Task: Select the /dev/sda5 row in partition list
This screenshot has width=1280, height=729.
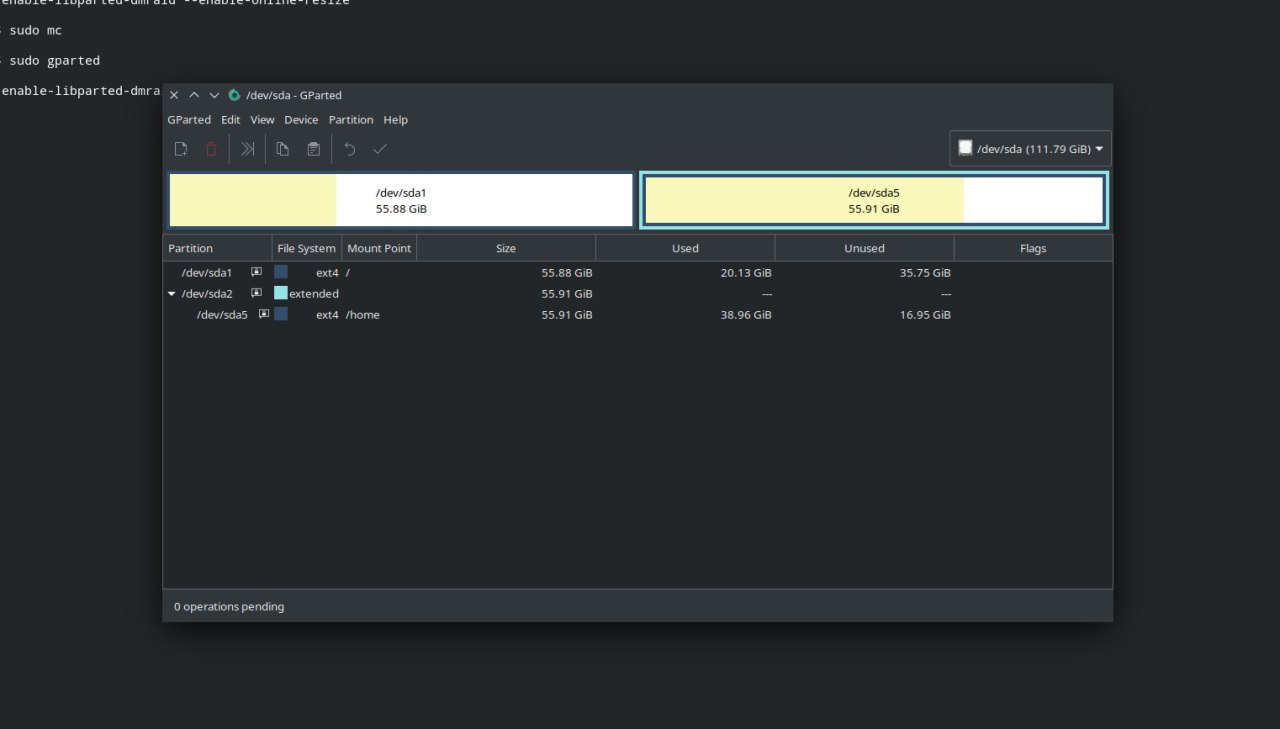Action: (637, 314)
